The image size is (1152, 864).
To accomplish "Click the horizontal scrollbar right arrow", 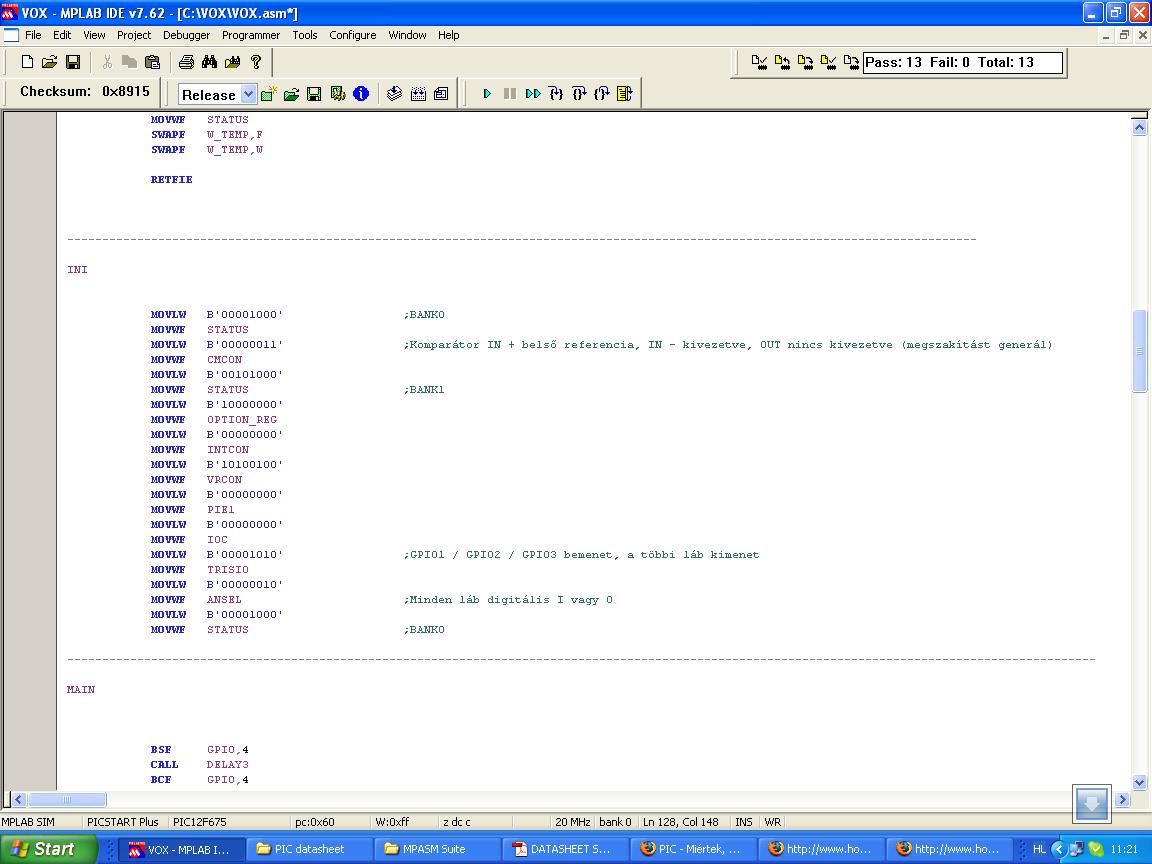I will [x=1122, y=799].
